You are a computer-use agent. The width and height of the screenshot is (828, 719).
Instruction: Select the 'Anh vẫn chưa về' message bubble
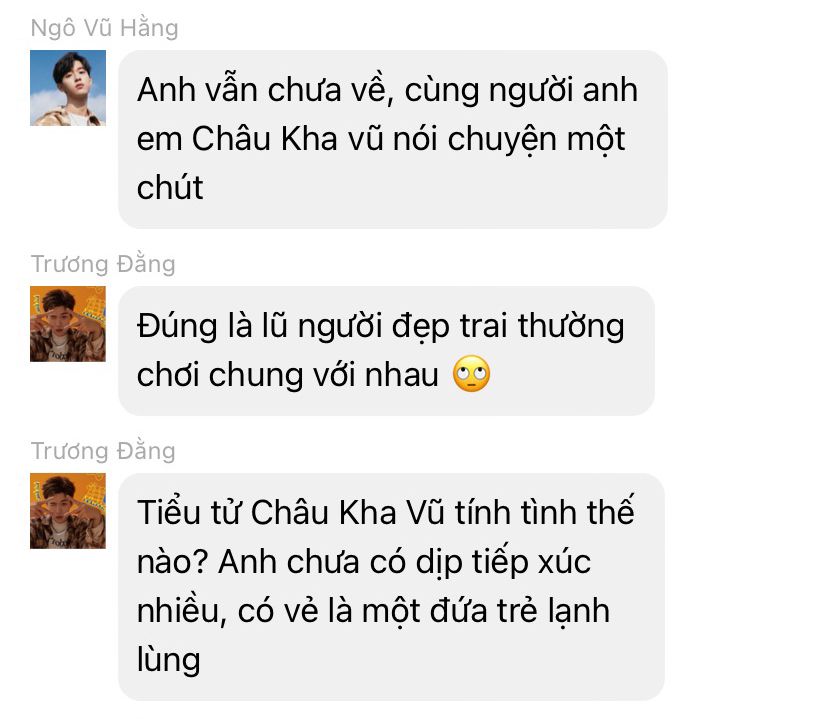click(392, 139)
